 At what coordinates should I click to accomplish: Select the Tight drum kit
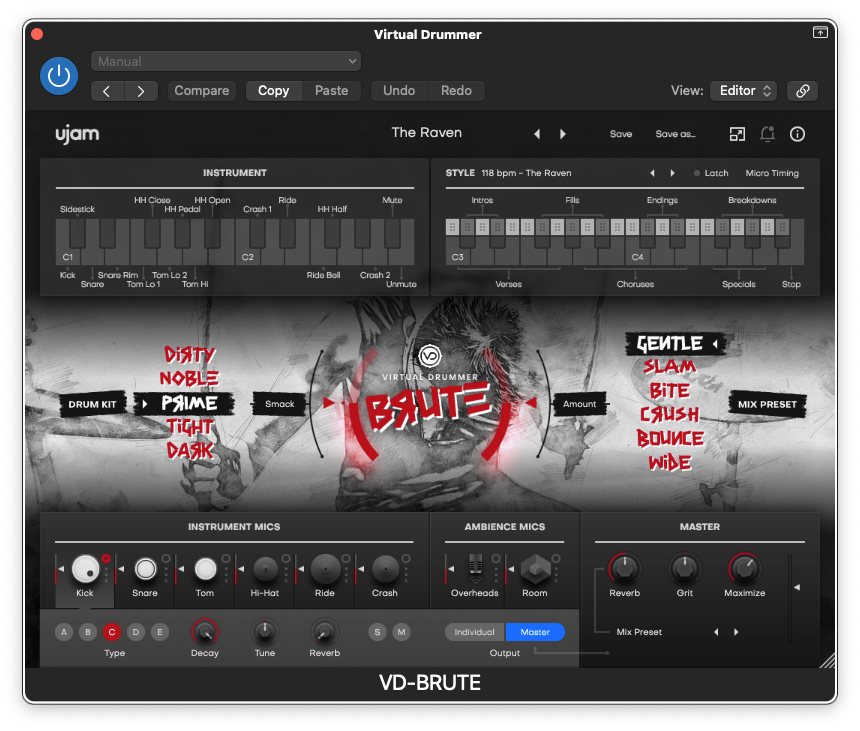pos(190,427)
